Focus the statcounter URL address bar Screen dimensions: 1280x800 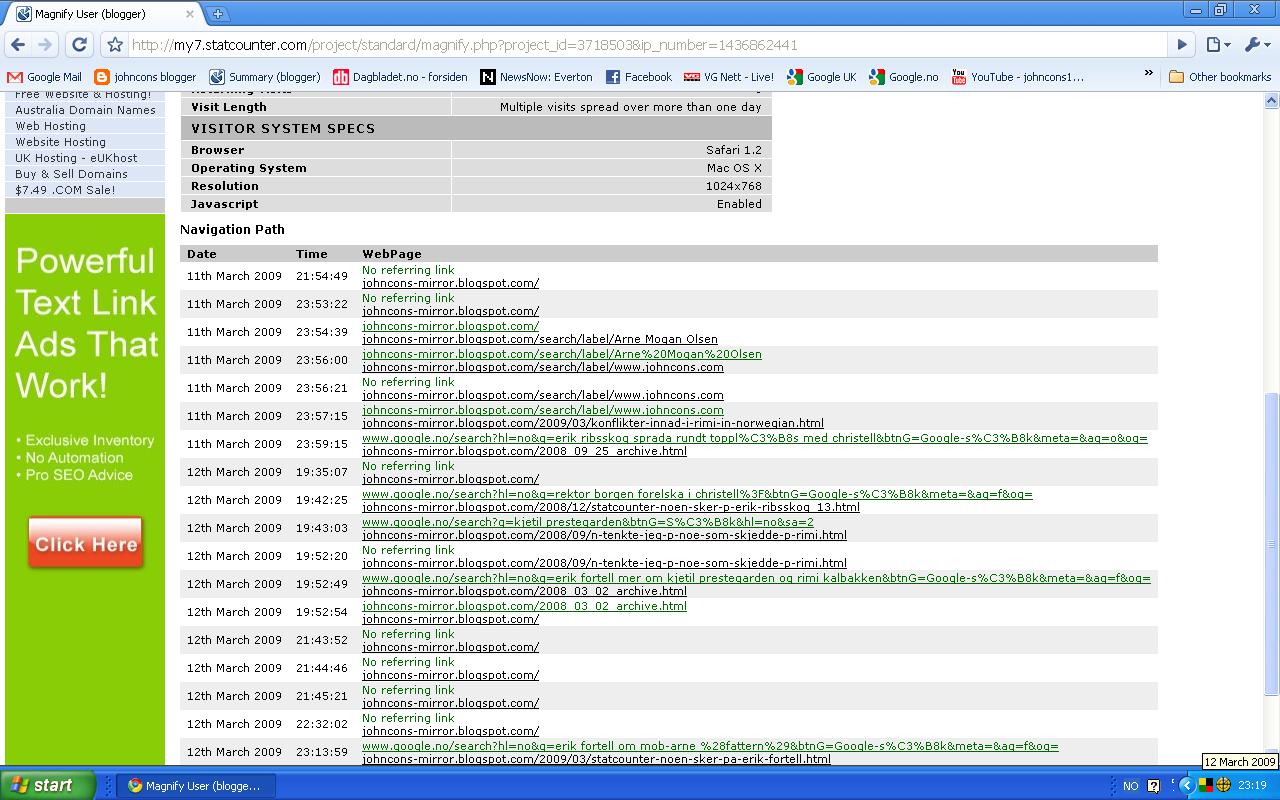point(646,45)
